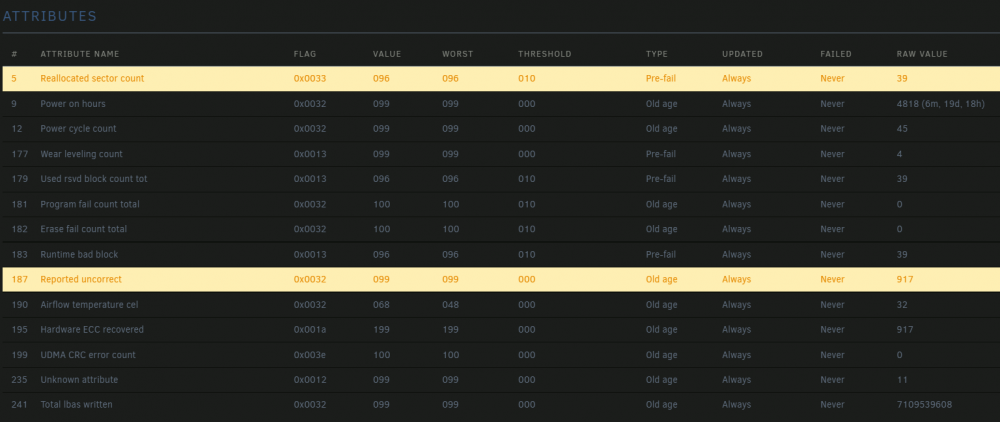Select the Airflow temperature cel attribute

click(89, 305)
